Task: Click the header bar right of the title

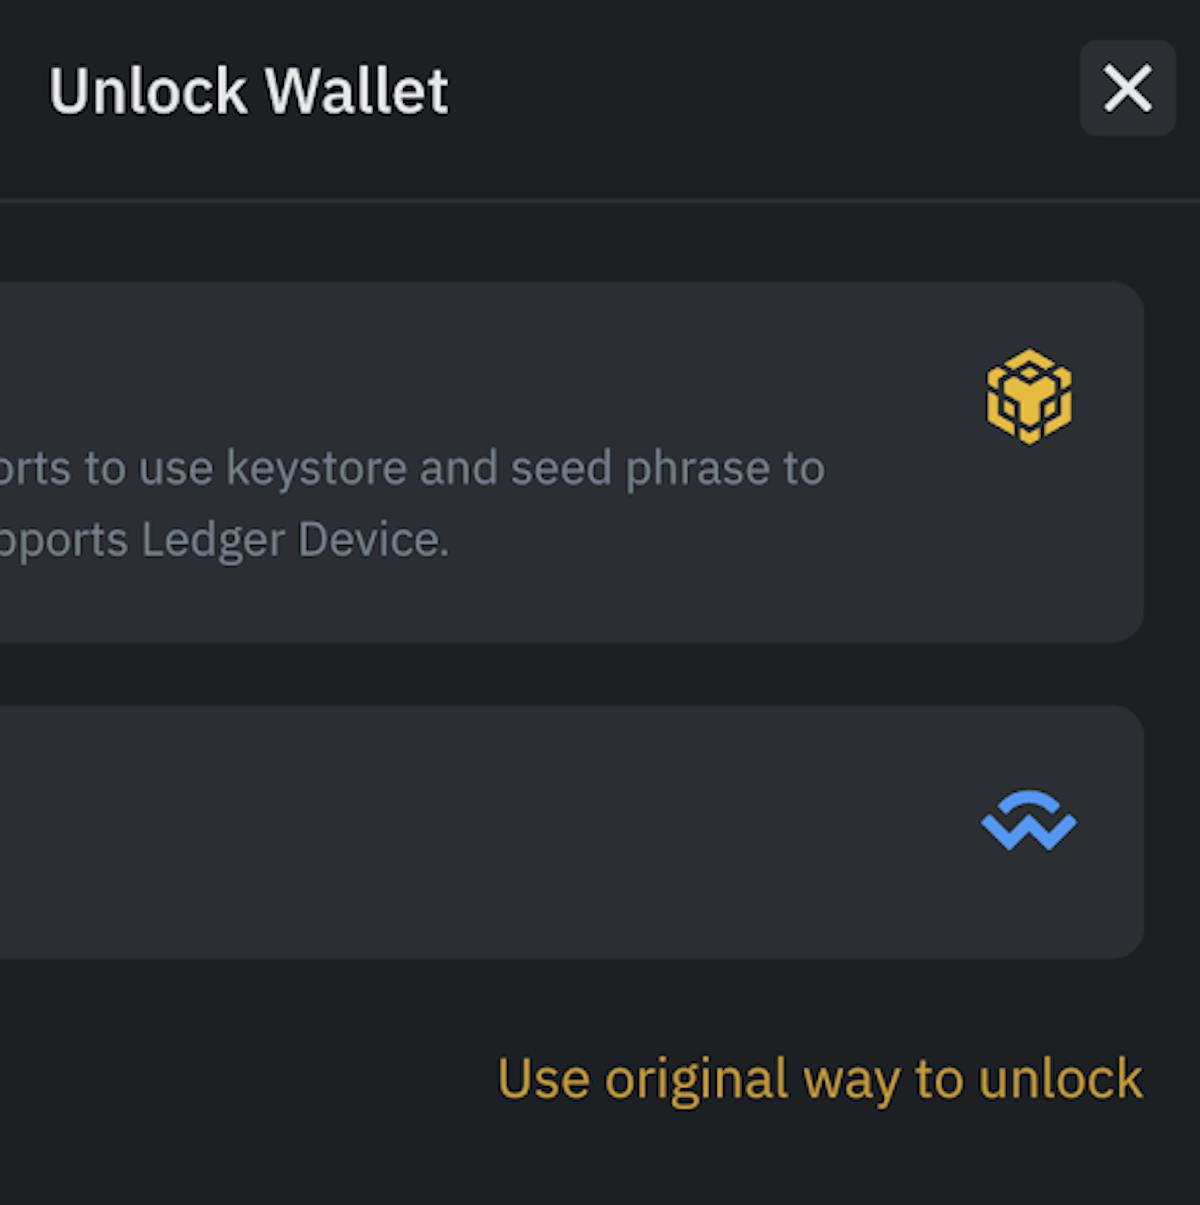Action: [x=760, y=90]
